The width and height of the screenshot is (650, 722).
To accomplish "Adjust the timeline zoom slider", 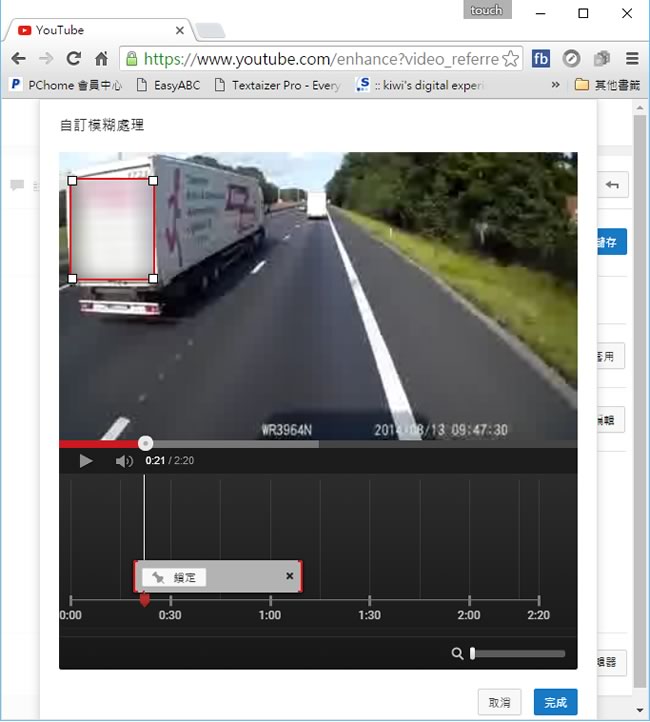I will [x=473, y=653].
